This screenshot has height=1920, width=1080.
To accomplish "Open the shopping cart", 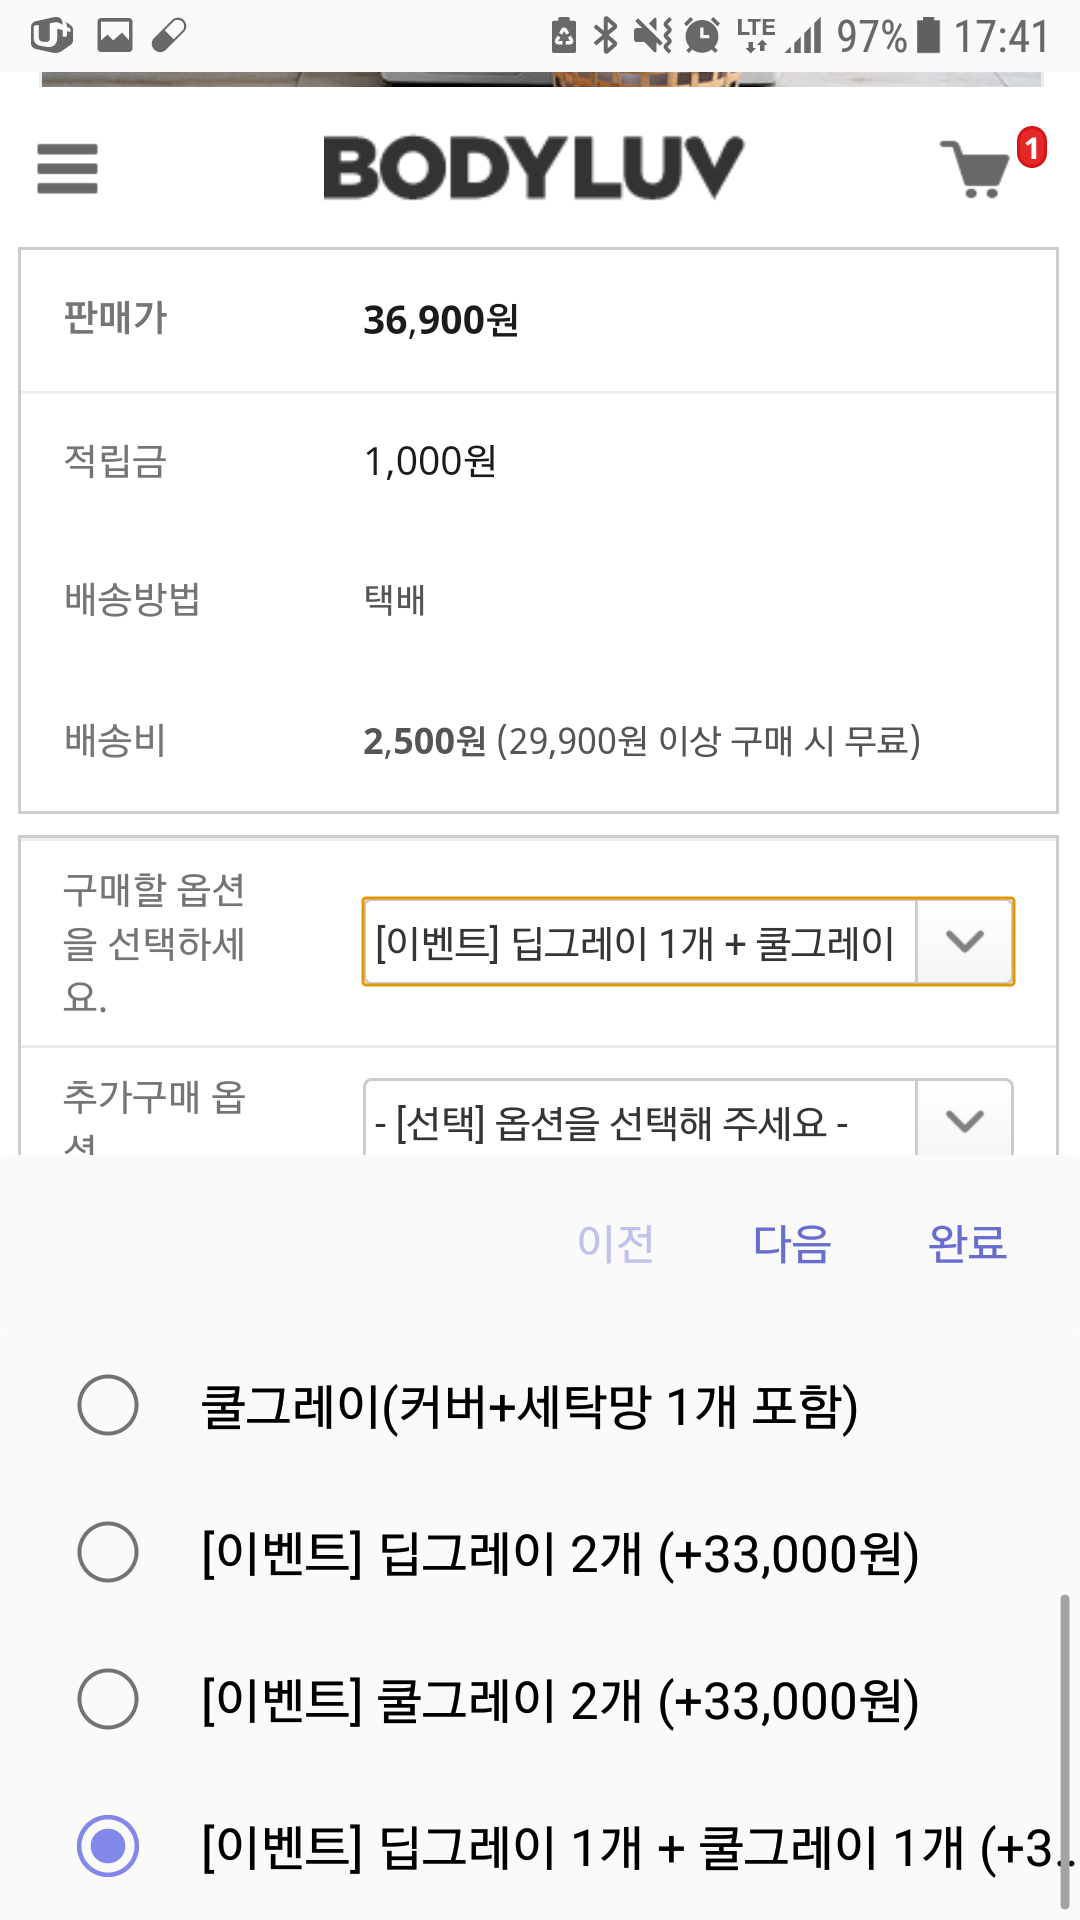I will click(975, 168).
